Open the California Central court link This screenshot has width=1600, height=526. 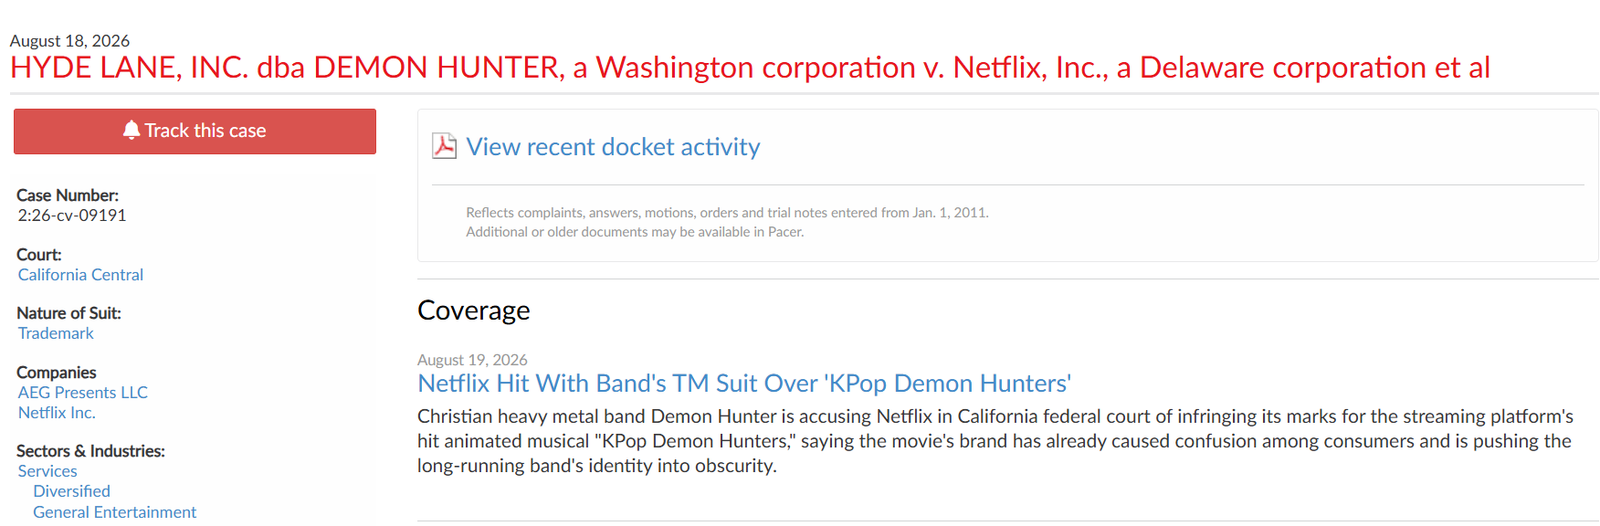pos(80,274)
